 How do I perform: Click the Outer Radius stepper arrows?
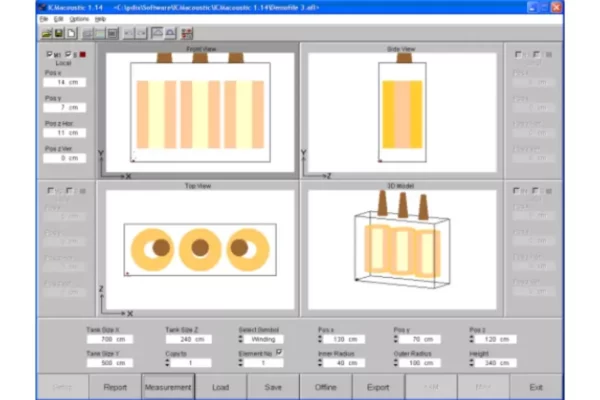396,363
